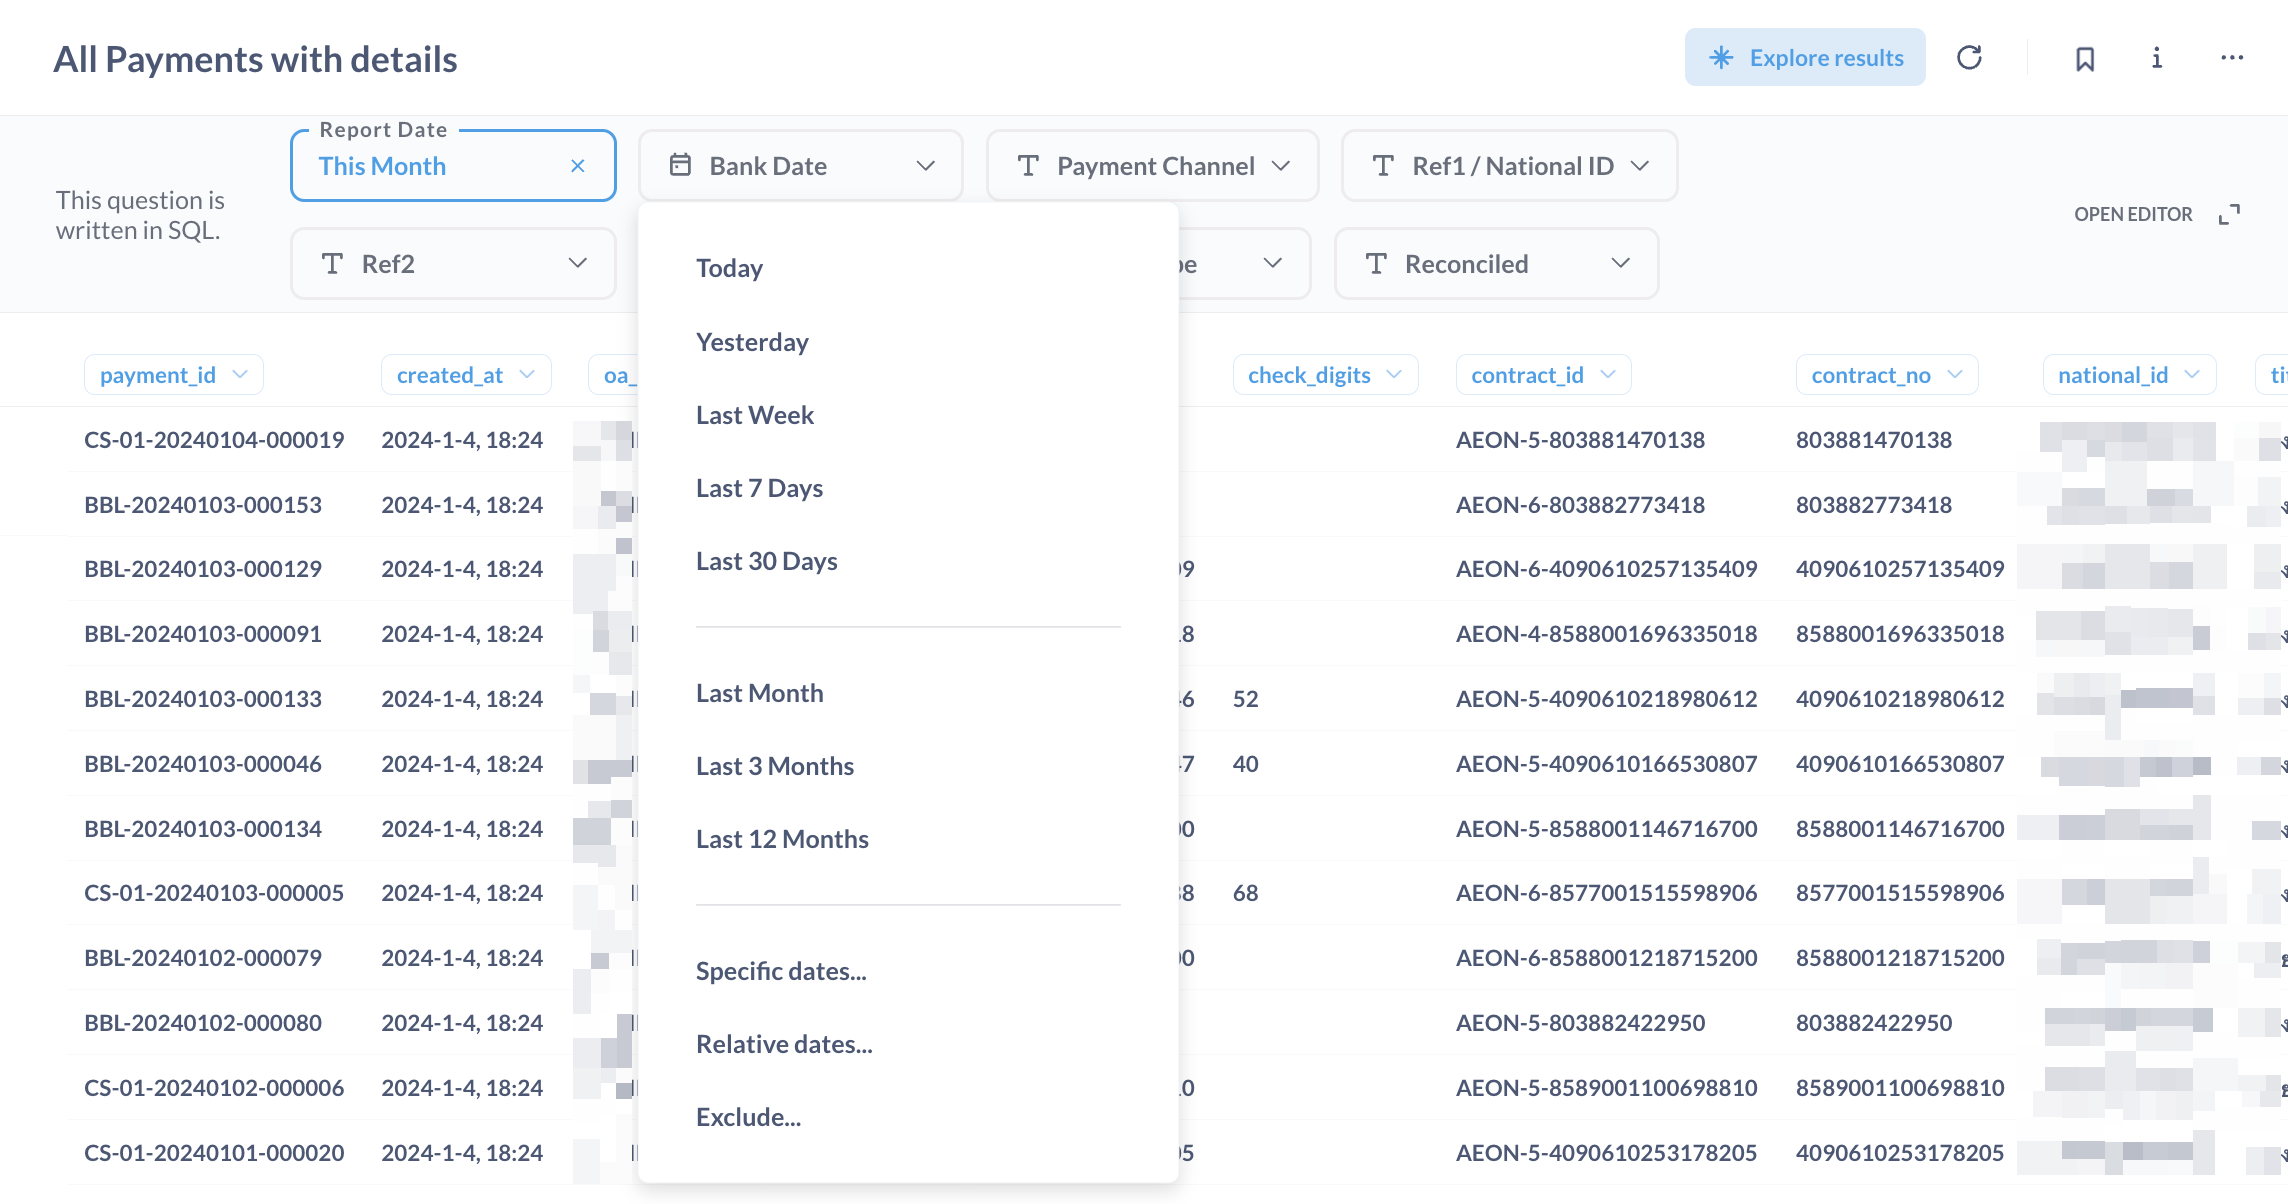Clear the This Month filter with X
2288x1204 pixels.
pos(577,166)
